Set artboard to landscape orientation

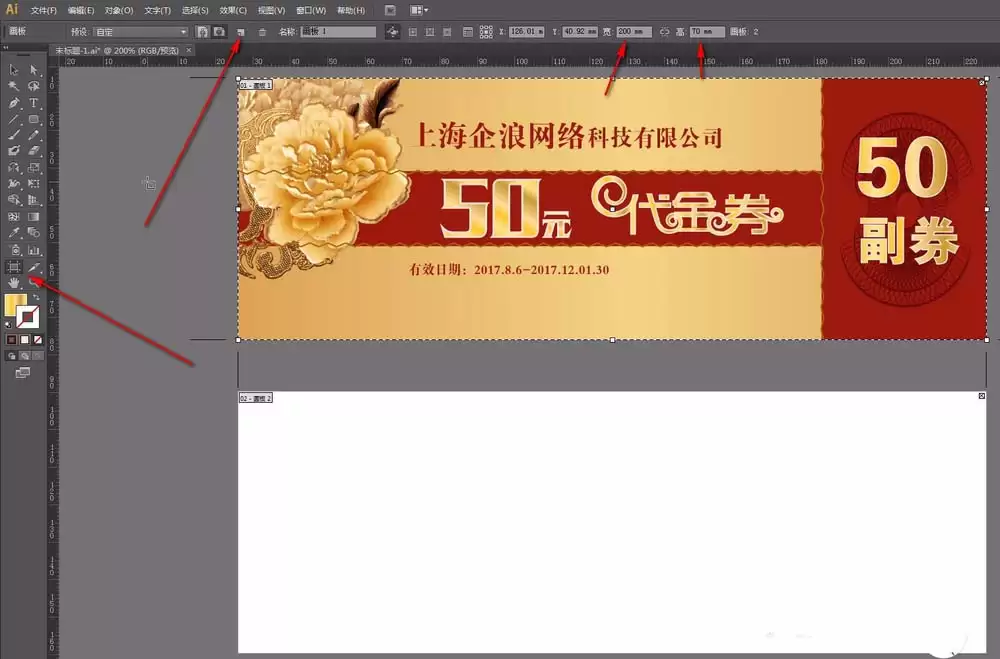tap(219, 31)
